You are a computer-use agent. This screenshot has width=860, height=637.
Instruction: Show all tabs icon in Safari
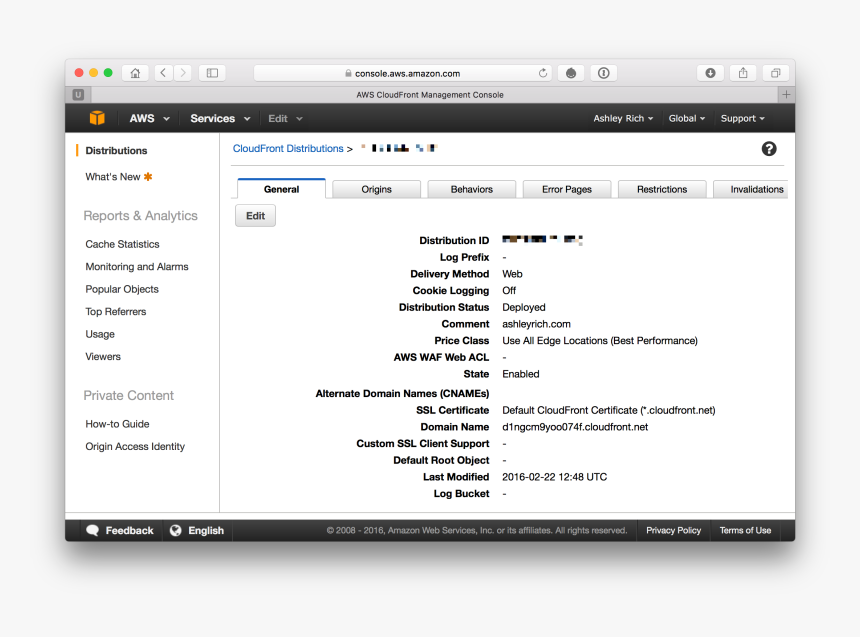coord(776,73)
